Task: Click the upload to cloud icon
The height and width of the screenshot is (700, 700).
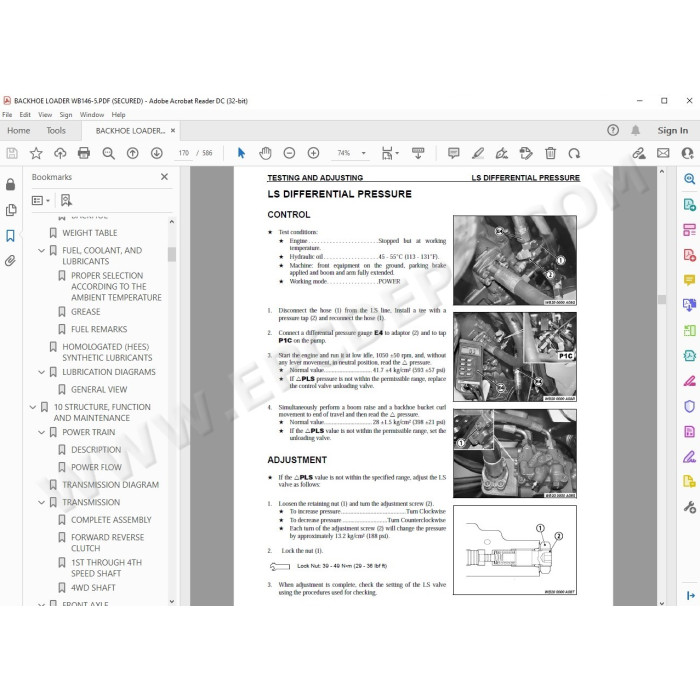Action: 60,154
